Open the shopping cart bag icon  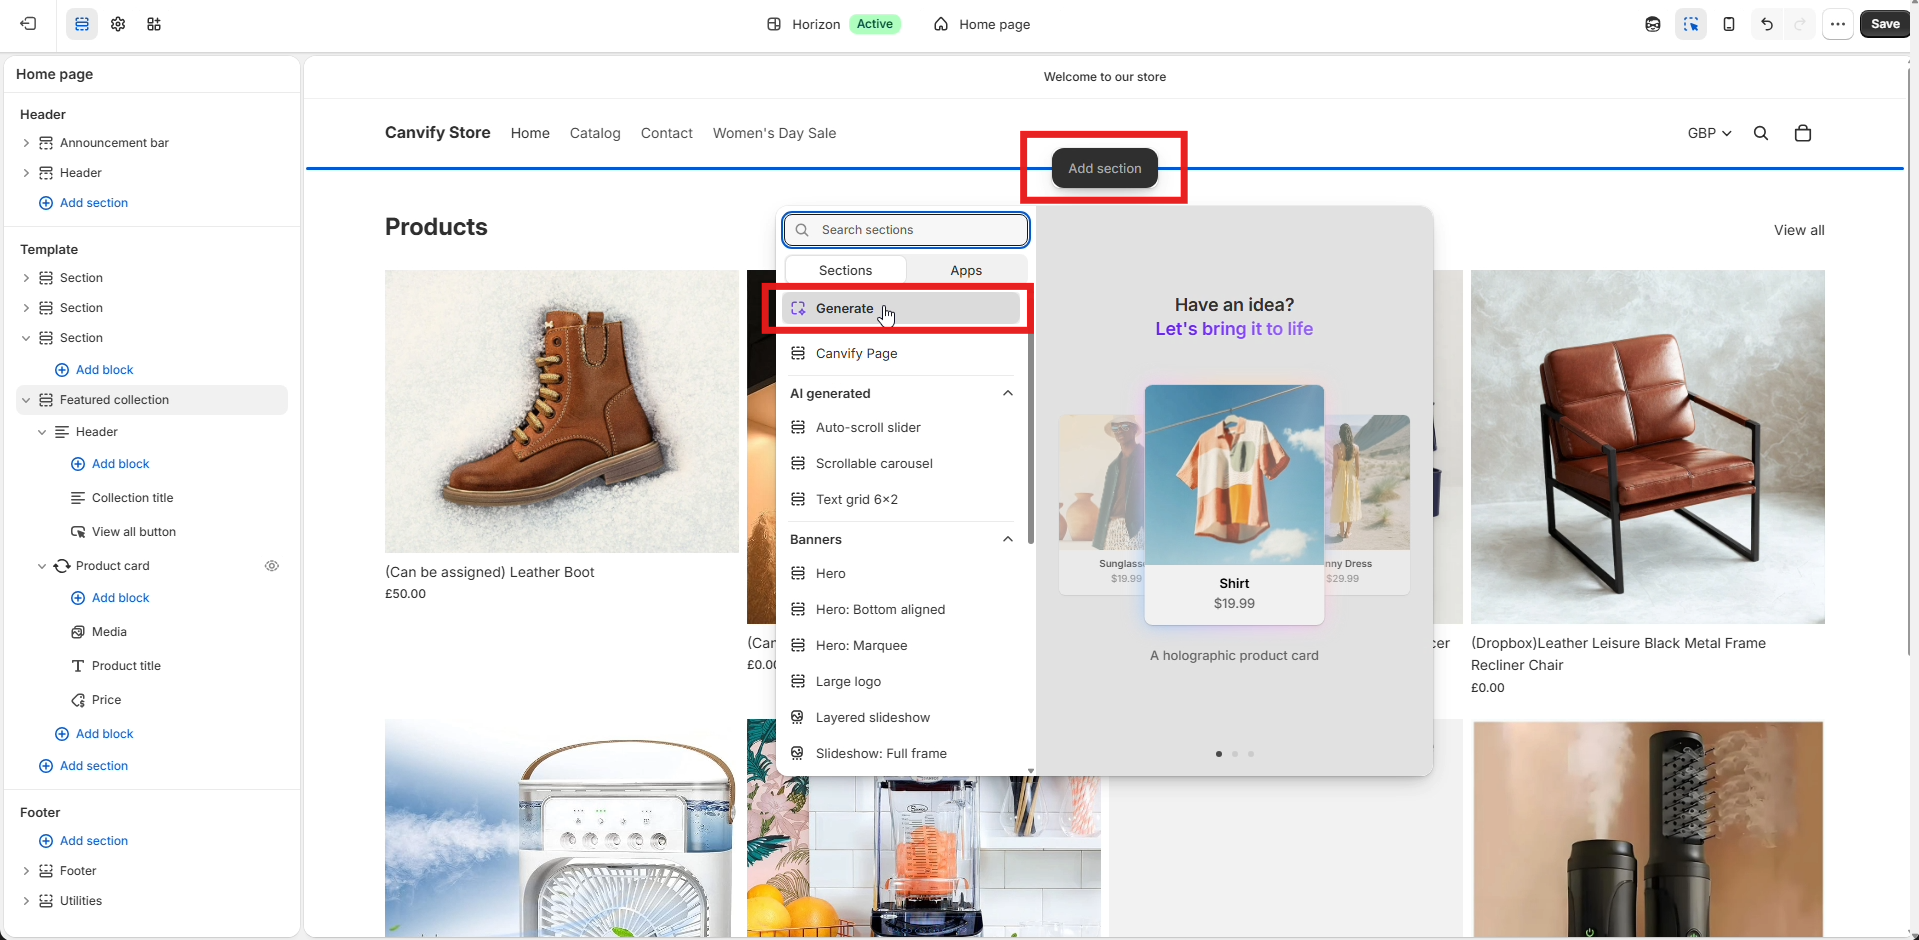(1803, 133)
